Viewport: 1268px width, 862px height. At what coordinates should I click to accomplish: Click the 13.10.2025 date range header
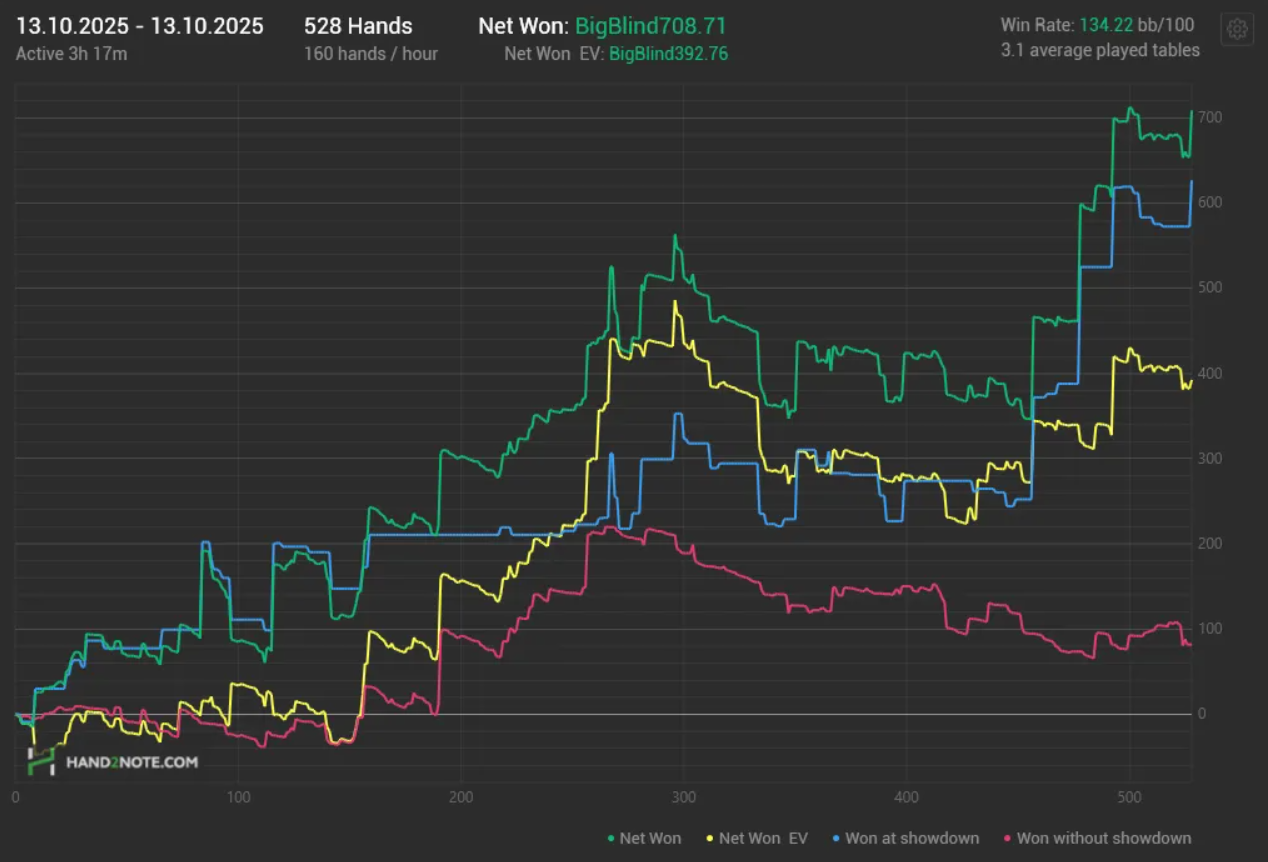[139, 27]
